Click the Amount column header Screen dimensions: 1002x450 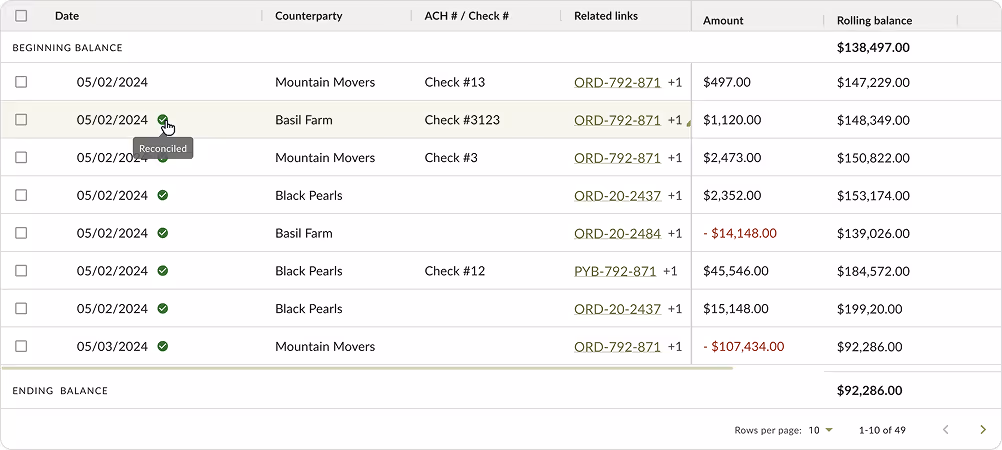click(x=723, y=20)
